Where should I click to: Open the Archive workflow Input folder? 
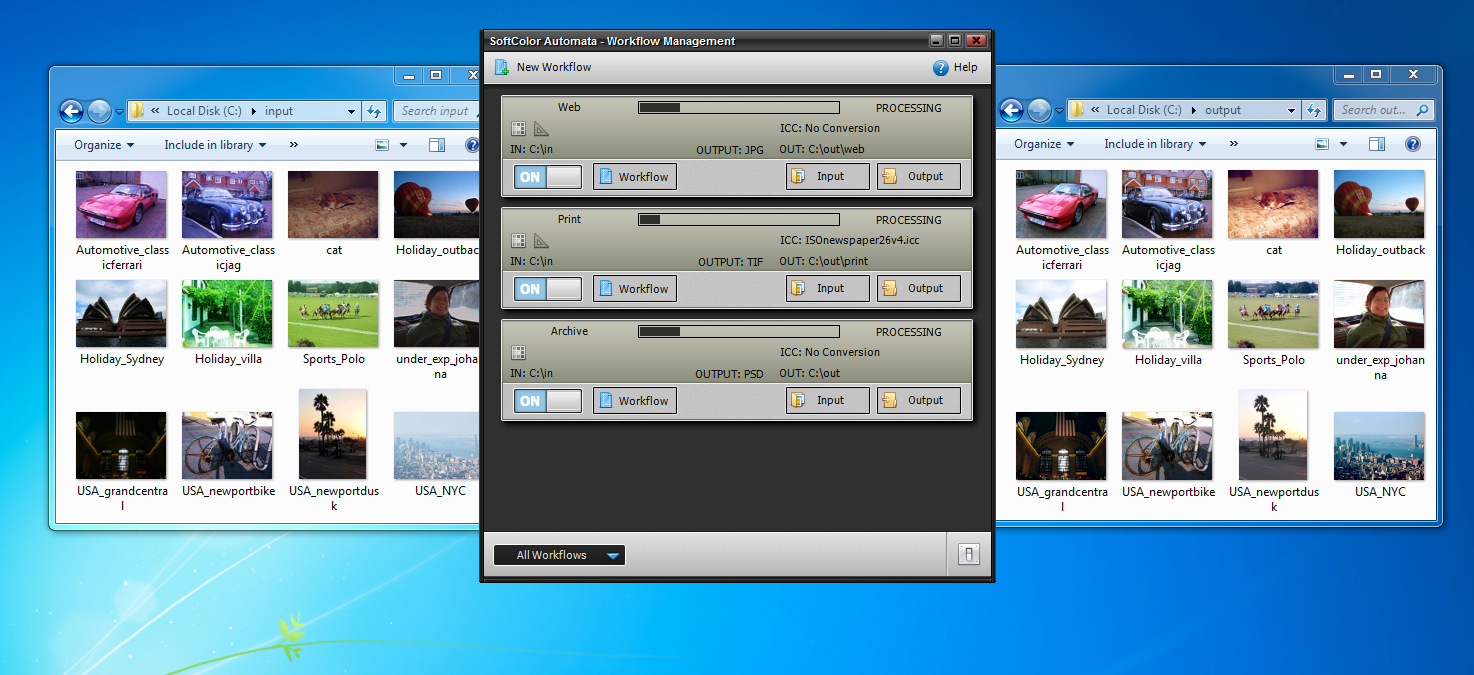pos(828,400)
